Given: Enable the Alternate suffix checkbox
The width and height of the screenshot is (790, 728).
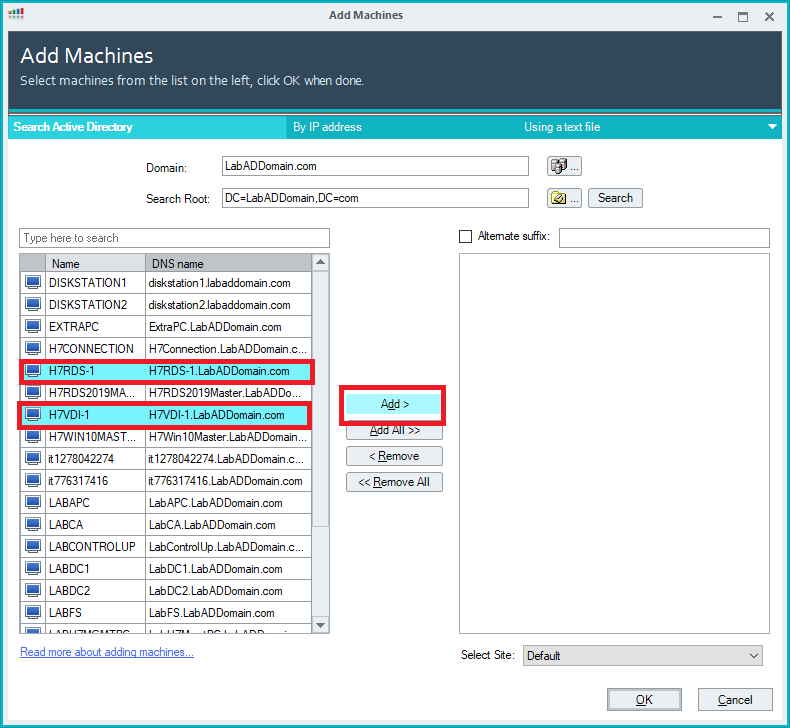Looking at the screenshot, I should click(x=465, y=237).
